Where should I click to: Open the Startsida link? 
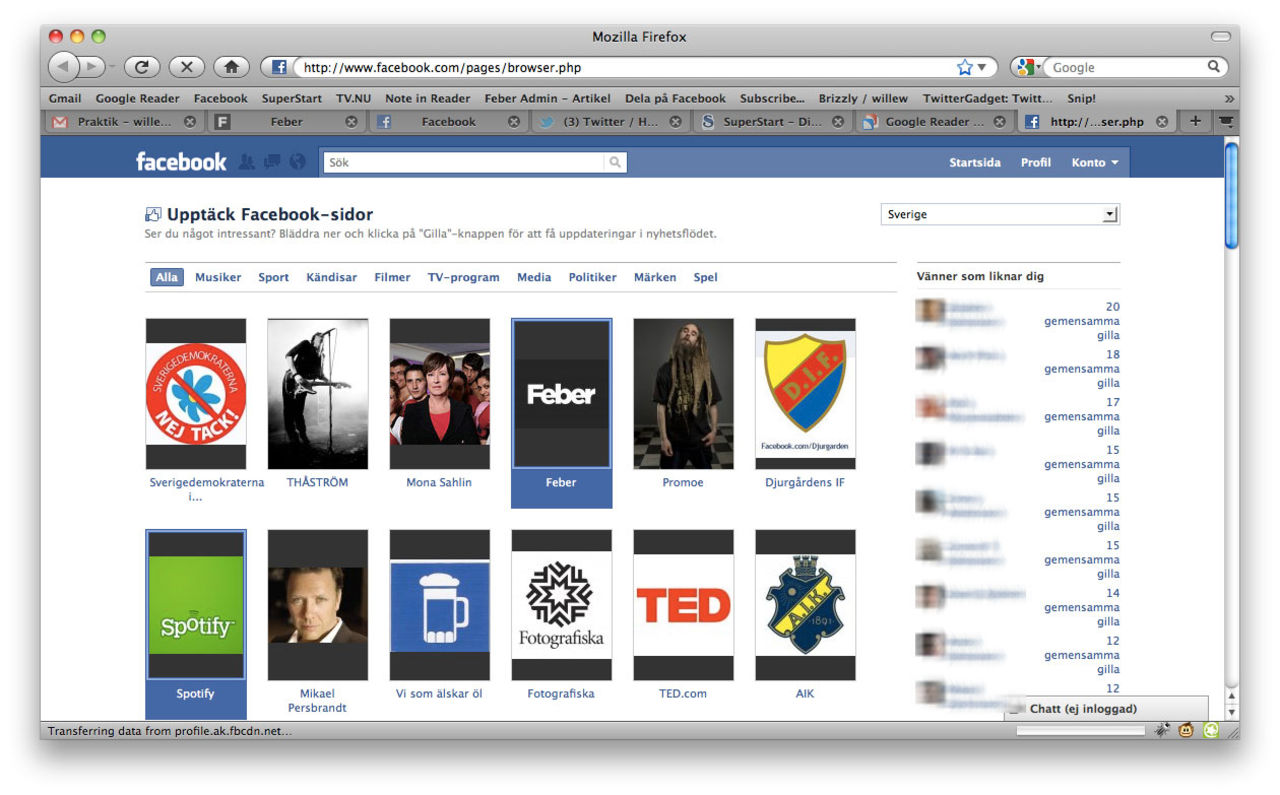pyautogui.click(x=974, y=163)
